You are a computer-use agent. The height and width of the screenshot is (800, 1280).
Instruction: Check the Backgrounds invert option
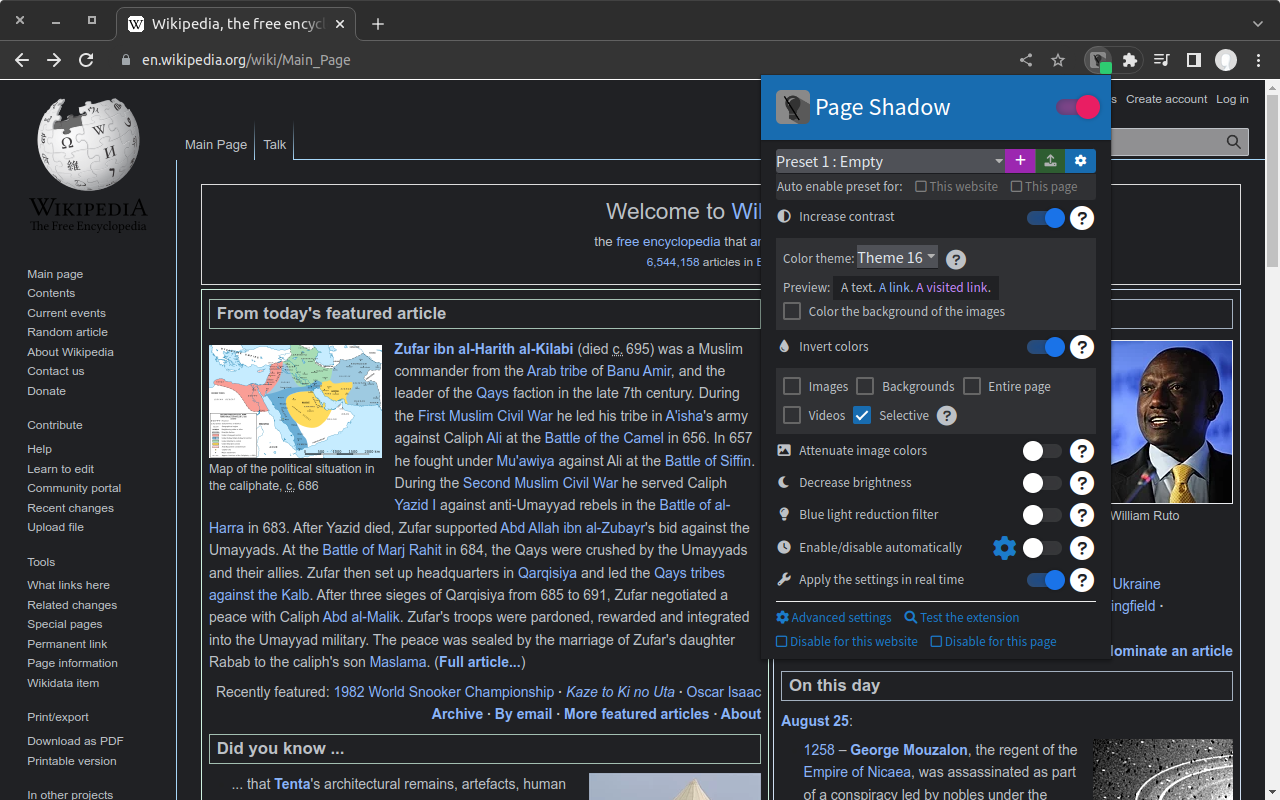(x=865, y=386)
